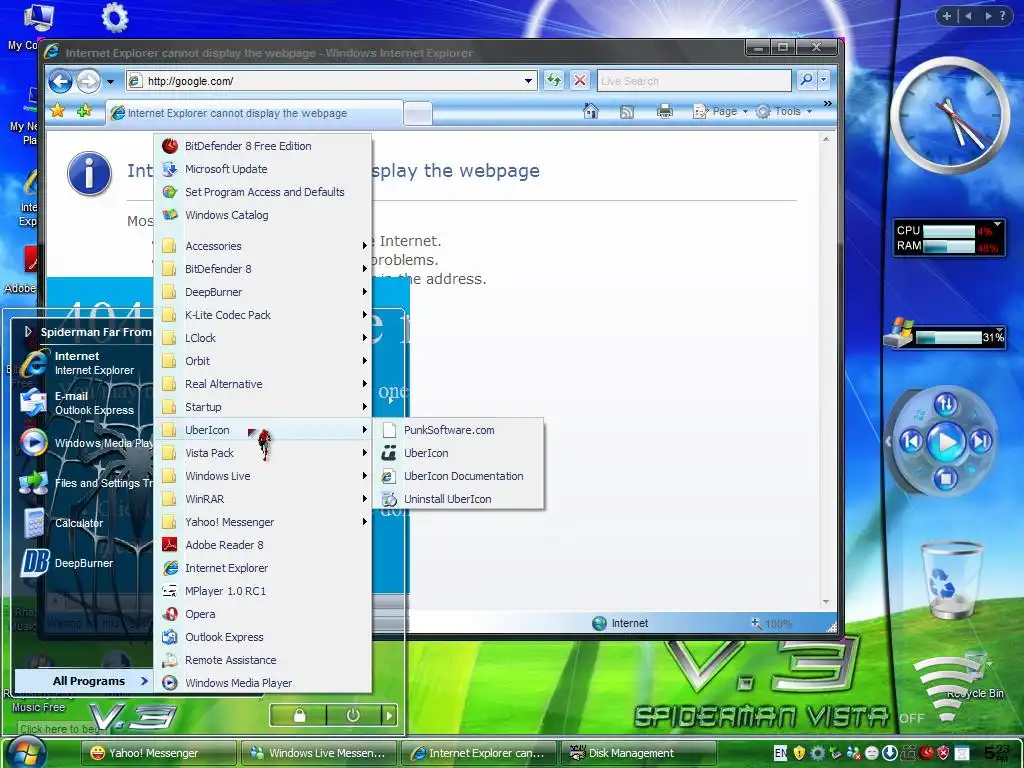
Task: Click Play on the media player gadget
Action: [946, 442]
